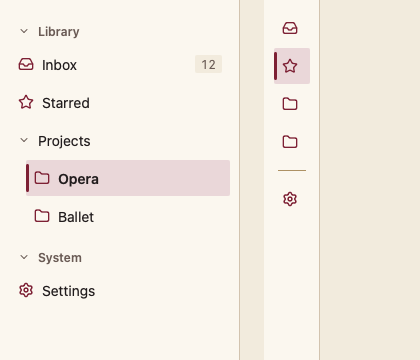Open the Inbox text label
This screenshot has width=420, height=360.
pyautogui.click(x=59, y=65)
